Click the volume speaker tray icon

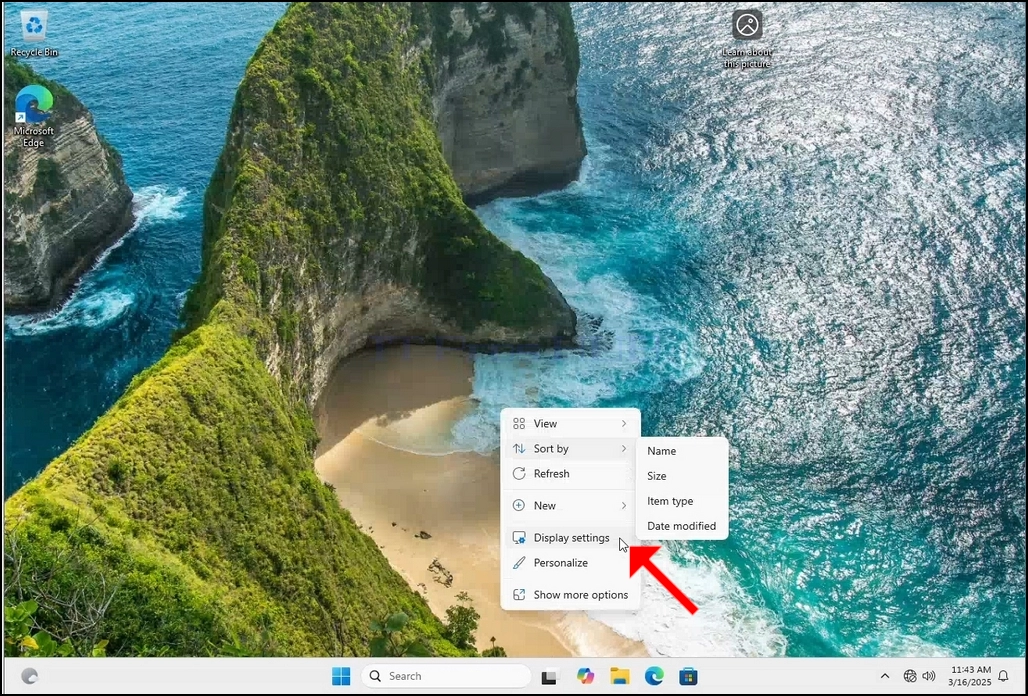[x=928, y=676]
